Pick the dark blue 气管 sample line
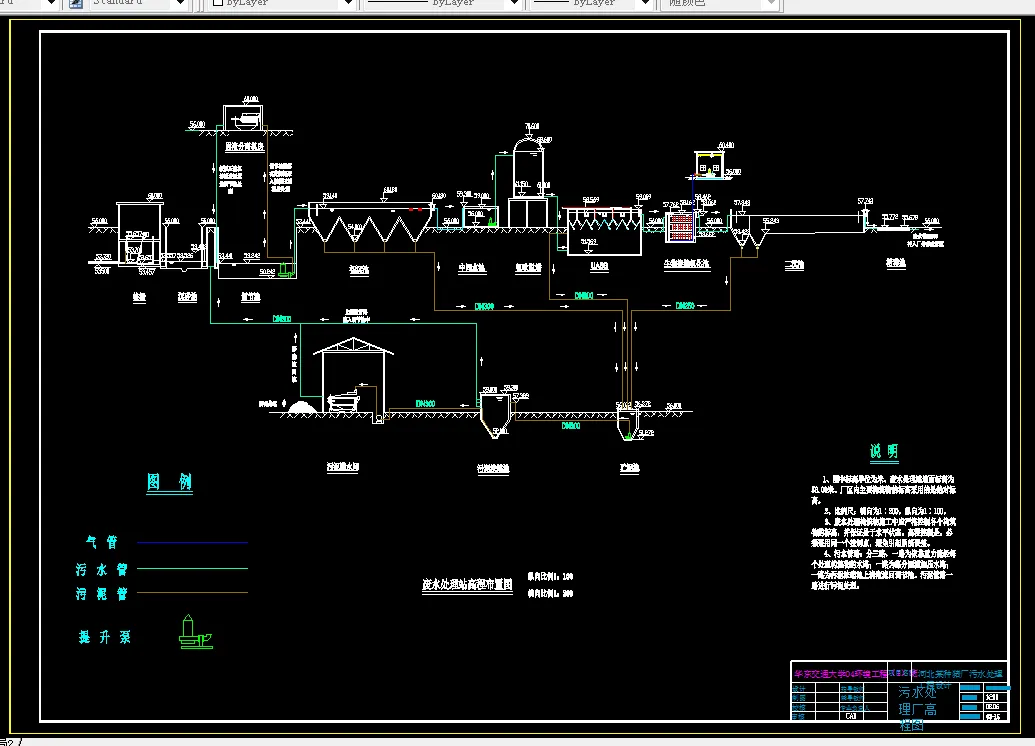 [x=192, y=543]
